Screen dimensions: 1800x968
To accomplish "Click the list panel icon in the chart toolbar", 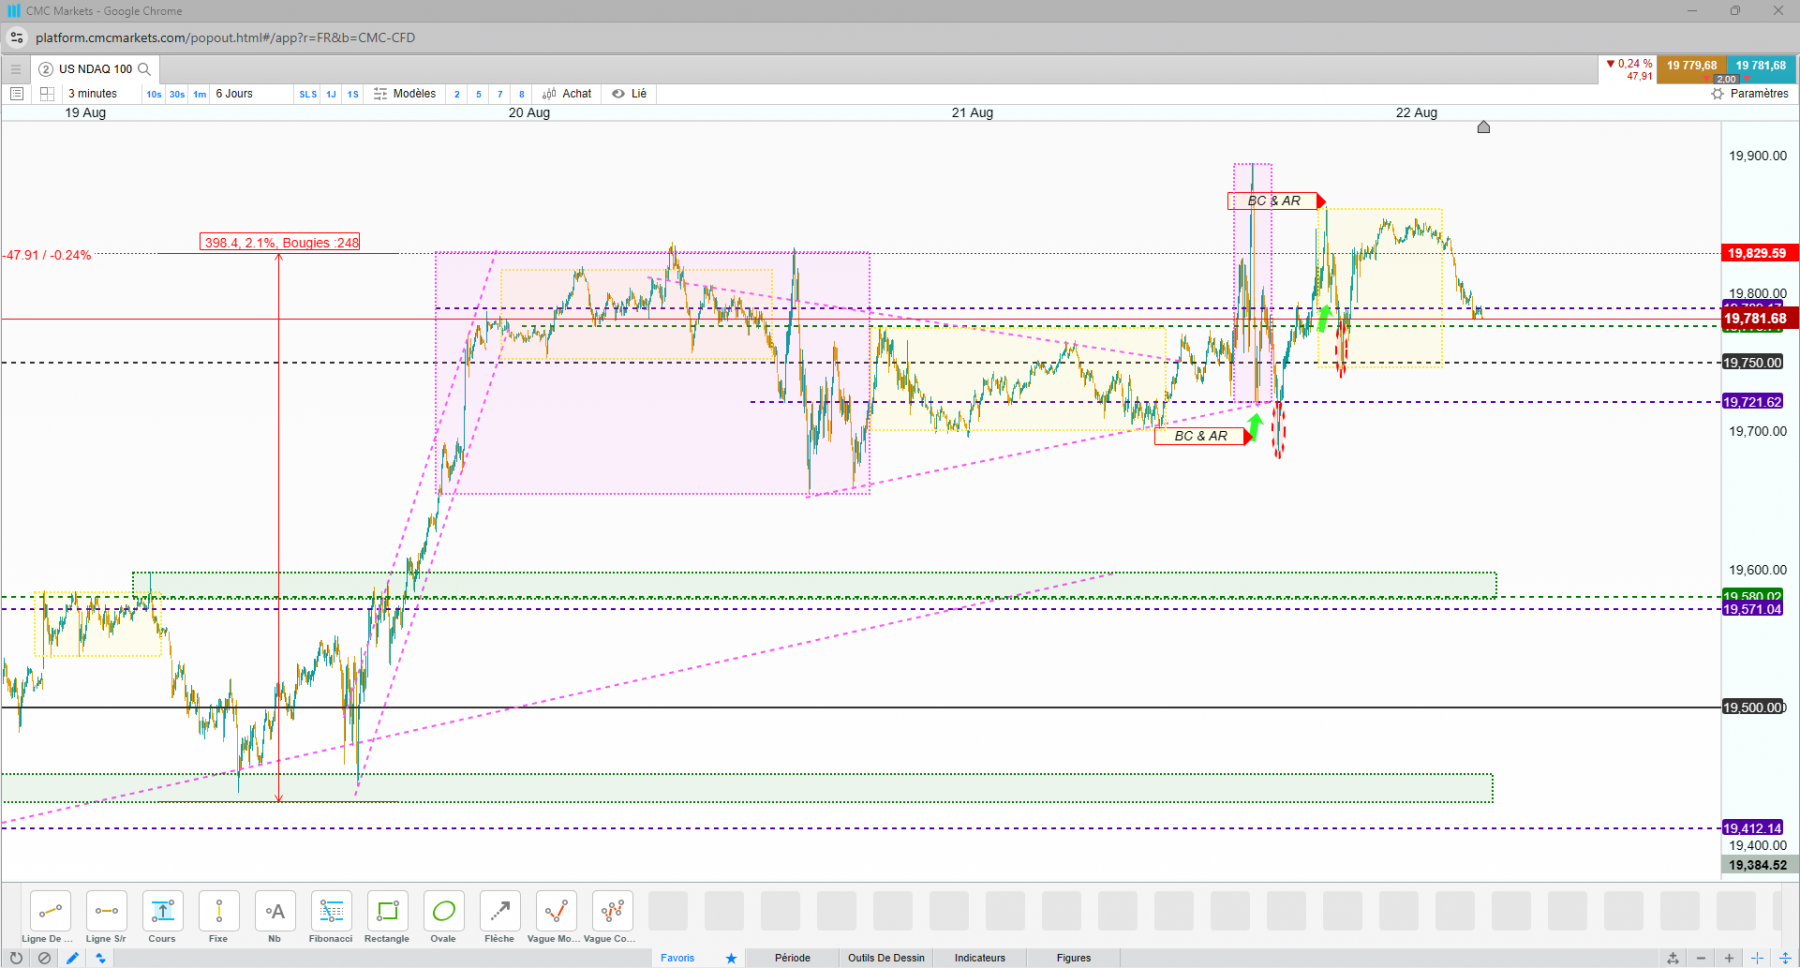I will [x=16, y=94].
